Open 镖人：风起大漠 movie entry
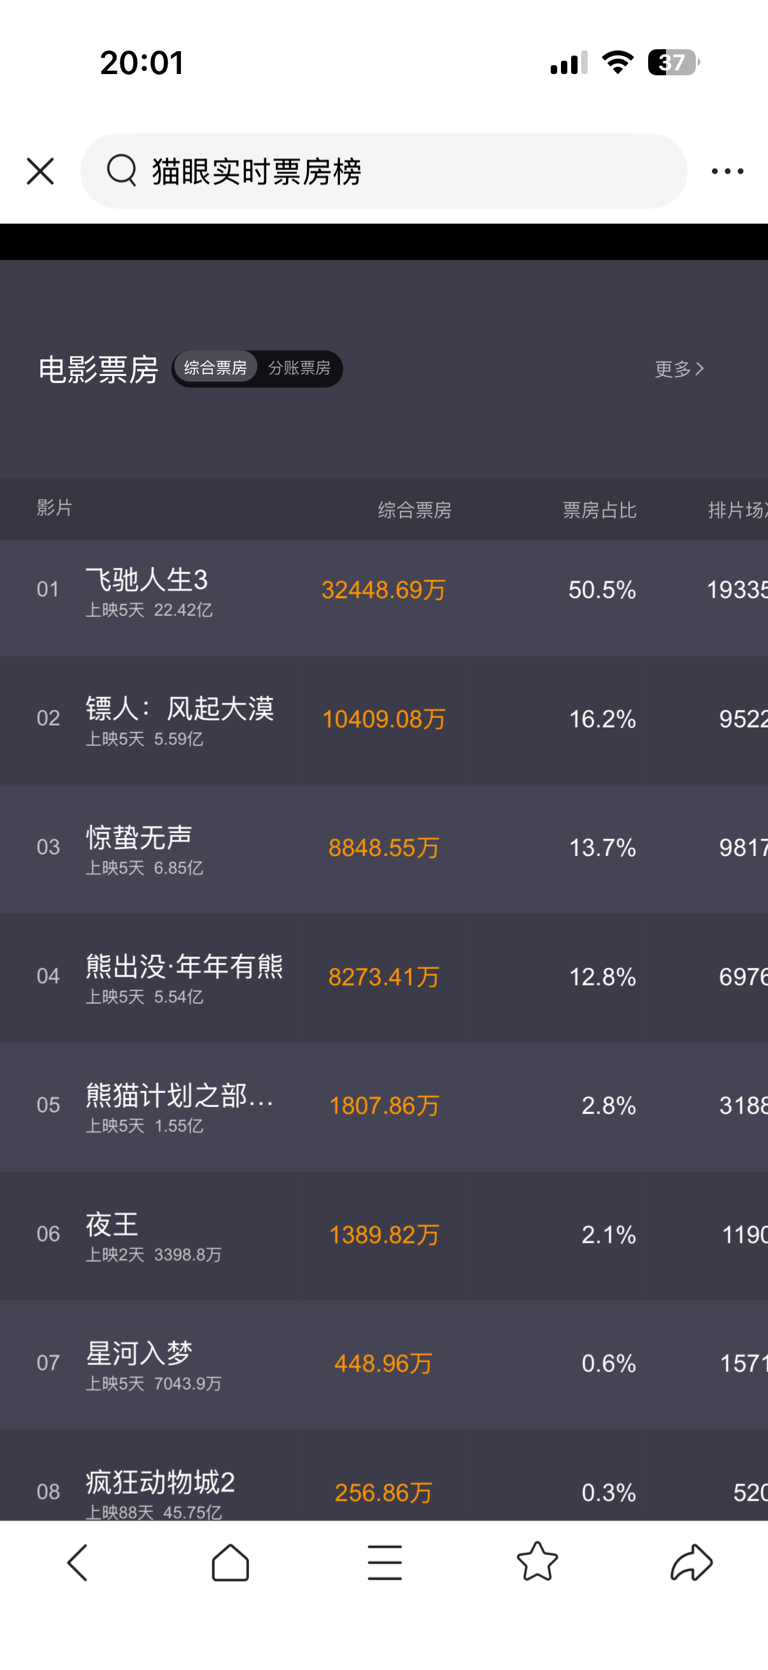The width and height of the screenshot is (768, 1670). pyautogui.click(x=180, y=709)
